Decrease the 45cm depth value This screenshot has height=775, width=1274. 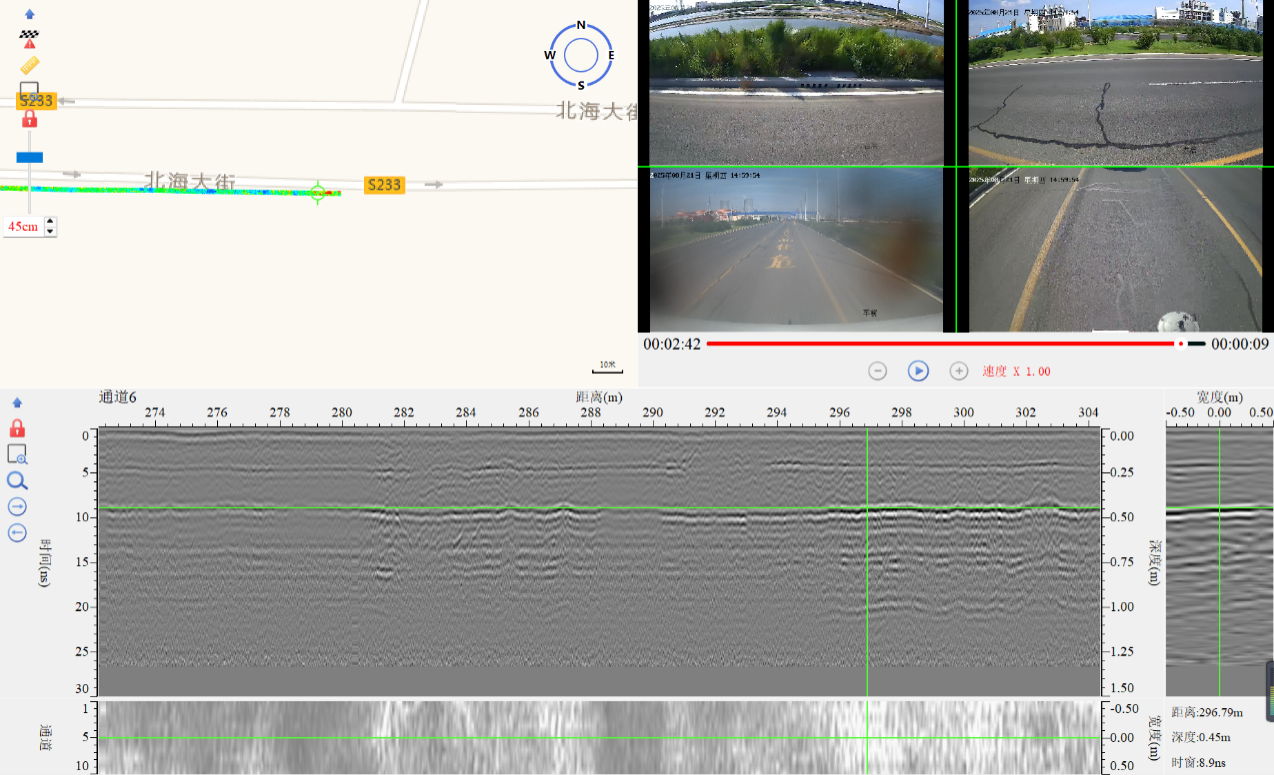51,232
